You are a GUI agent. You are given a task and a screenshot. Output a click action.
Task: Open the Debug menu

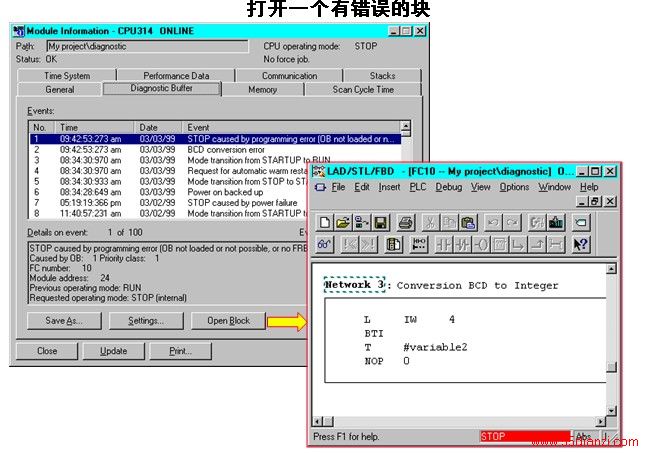point(449,187)
